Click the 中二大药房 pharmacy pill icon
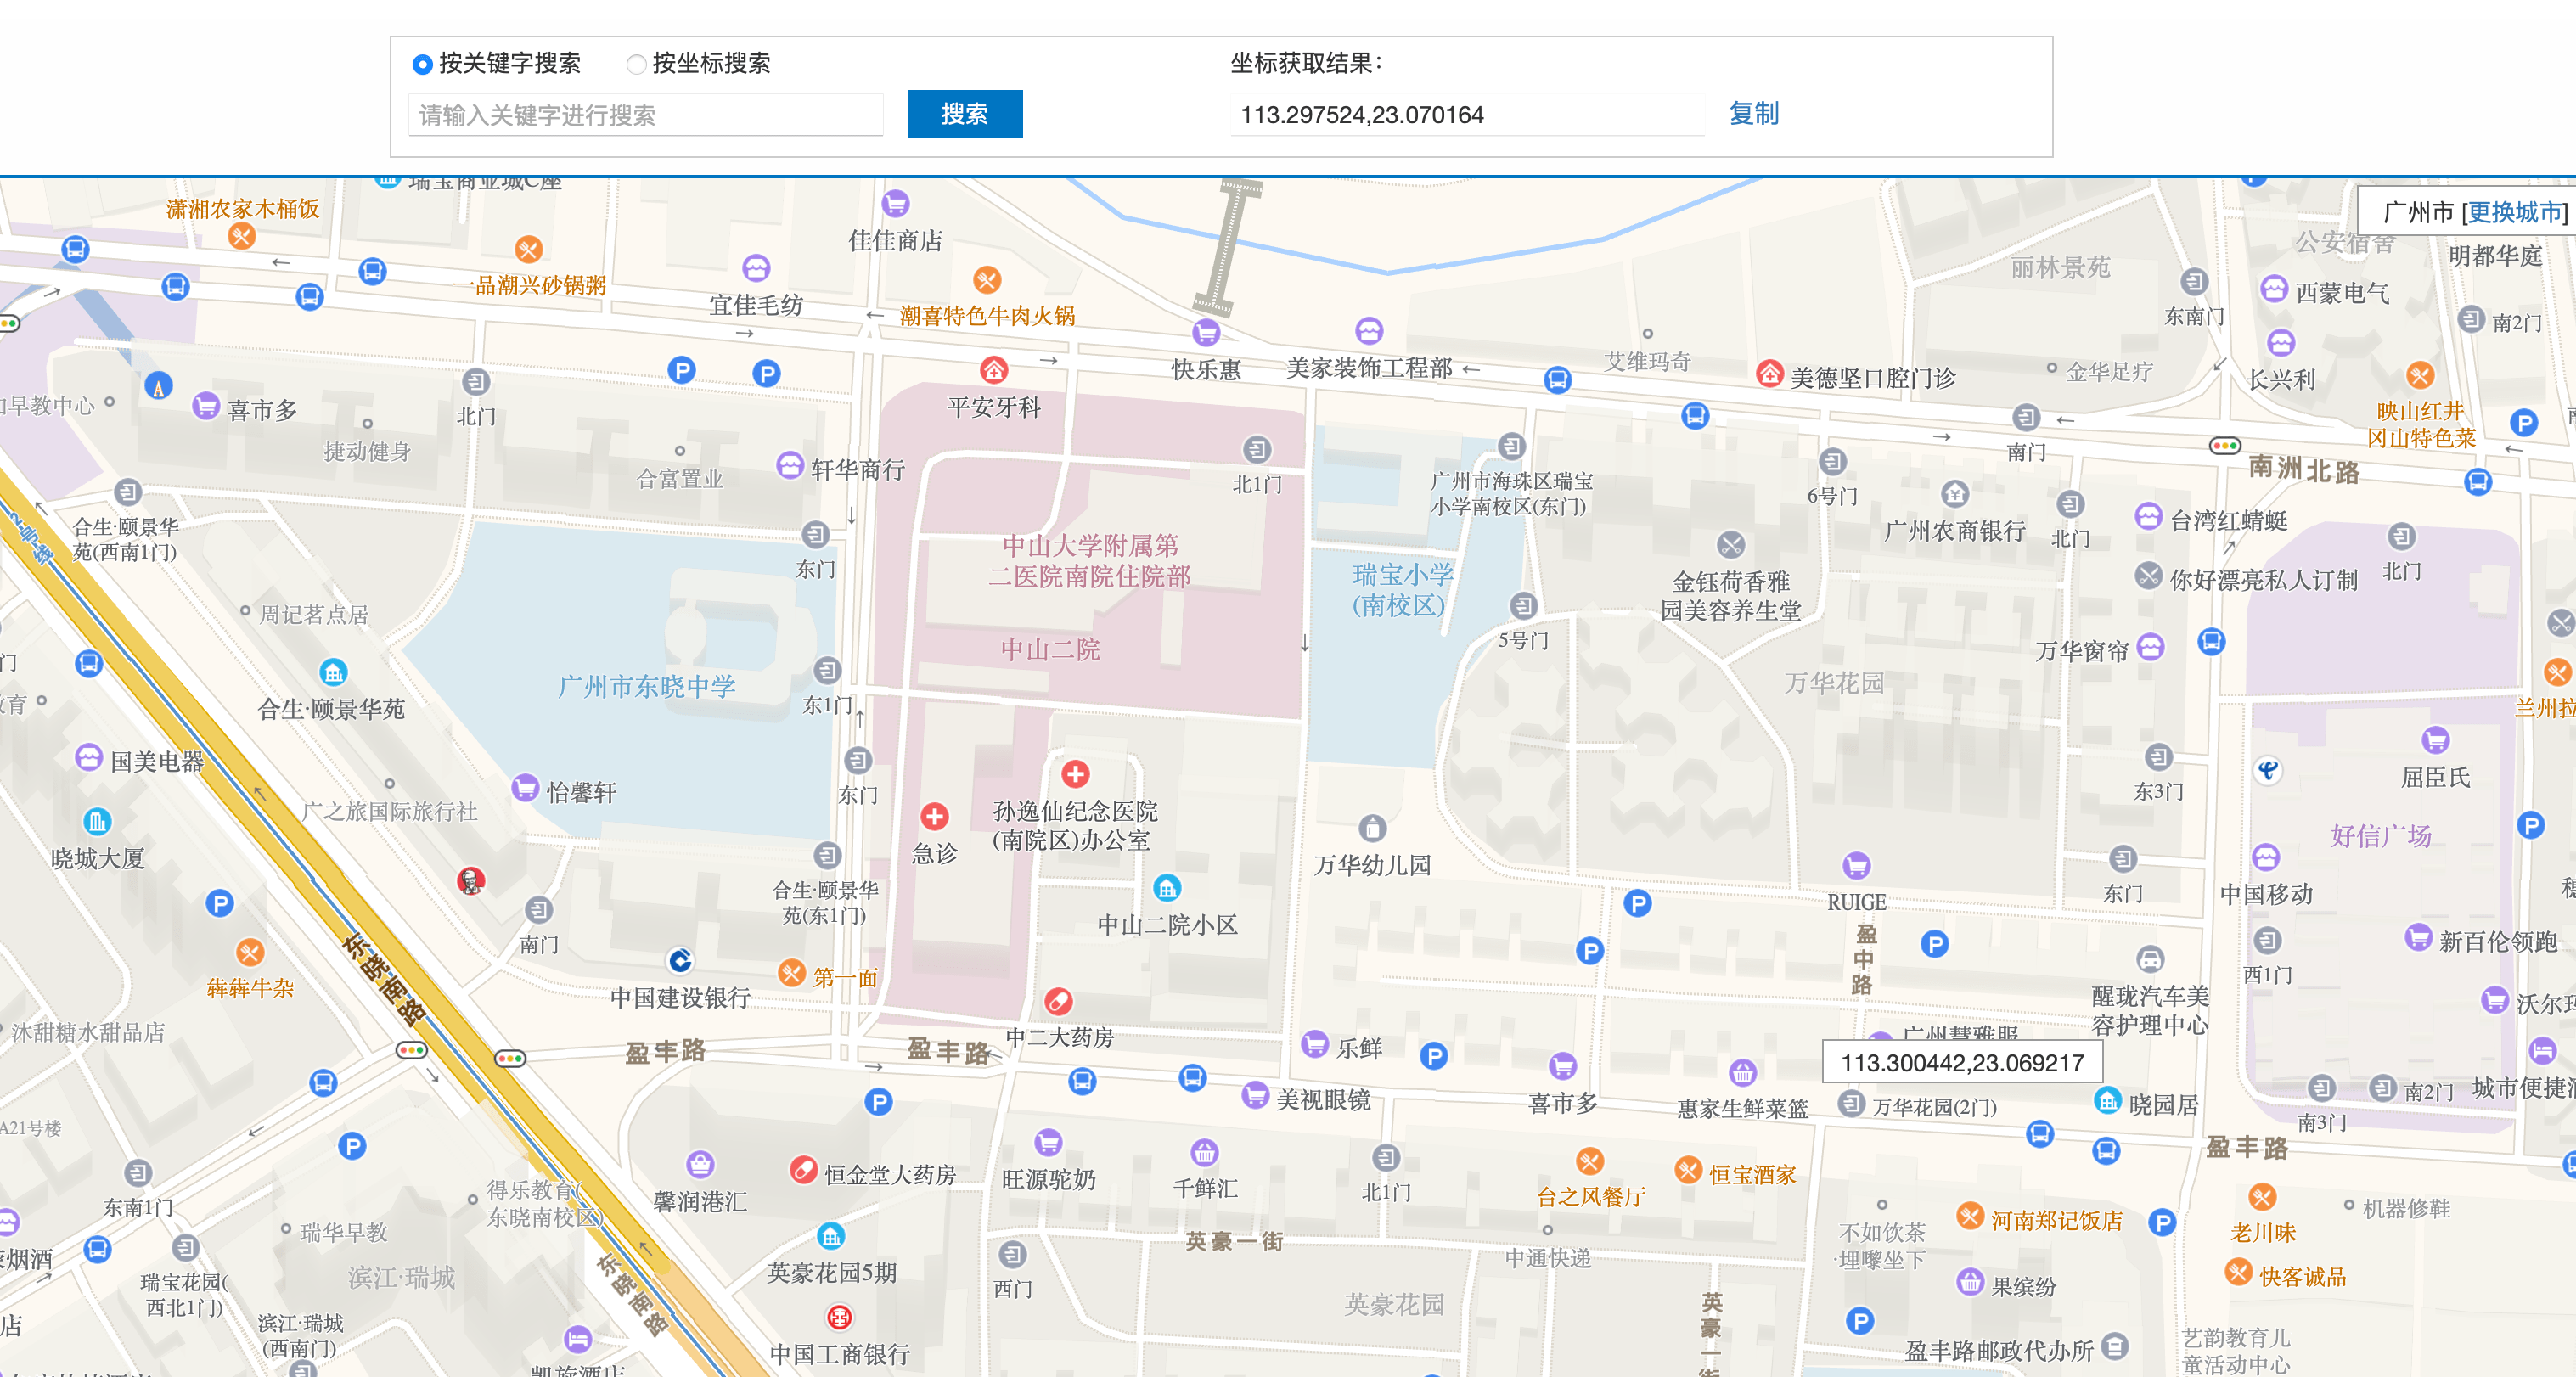The image size is (2576, 1377). click(1058, 1000)
